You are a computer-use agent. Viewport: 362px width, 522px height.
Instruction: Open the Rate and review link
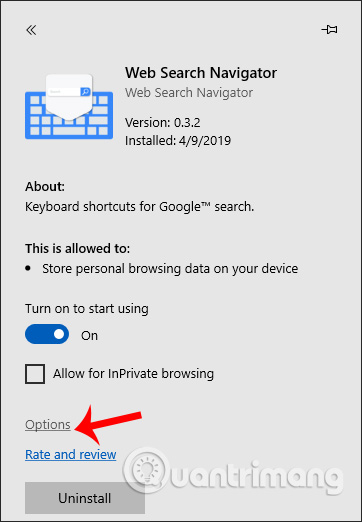(71, 454)
